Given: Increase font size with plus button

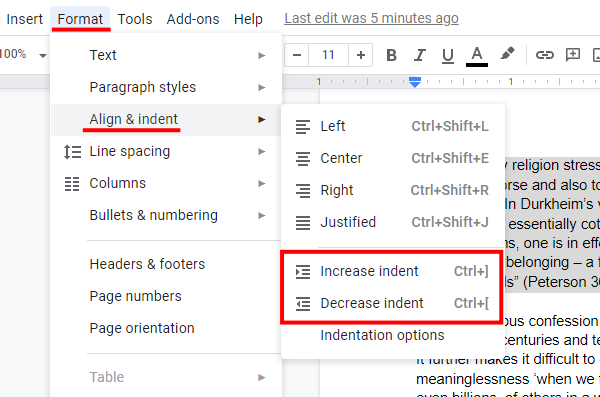Looking at the screenshot, I should tap(360, 55).
